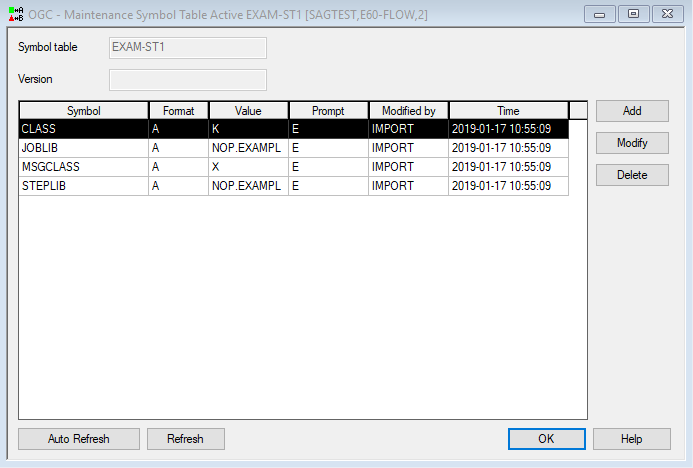Confirm with the OK button
The image size is (693, 468).
(546, 439)
